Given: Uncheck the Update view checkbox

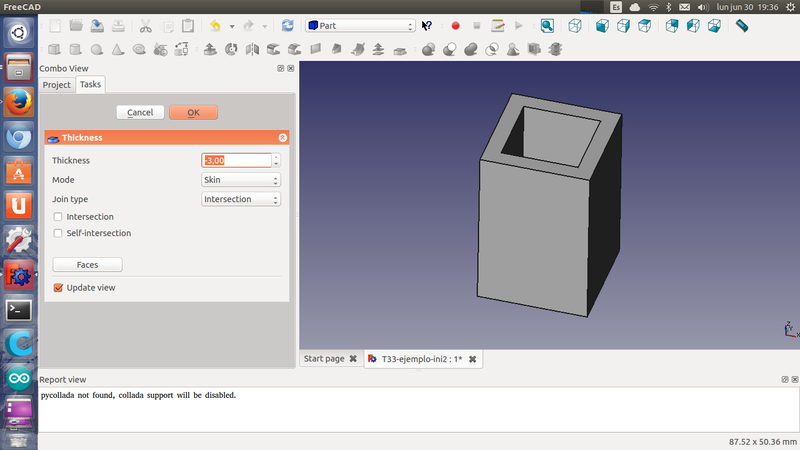Looking at the screenshot, I should tap(58, 288).
